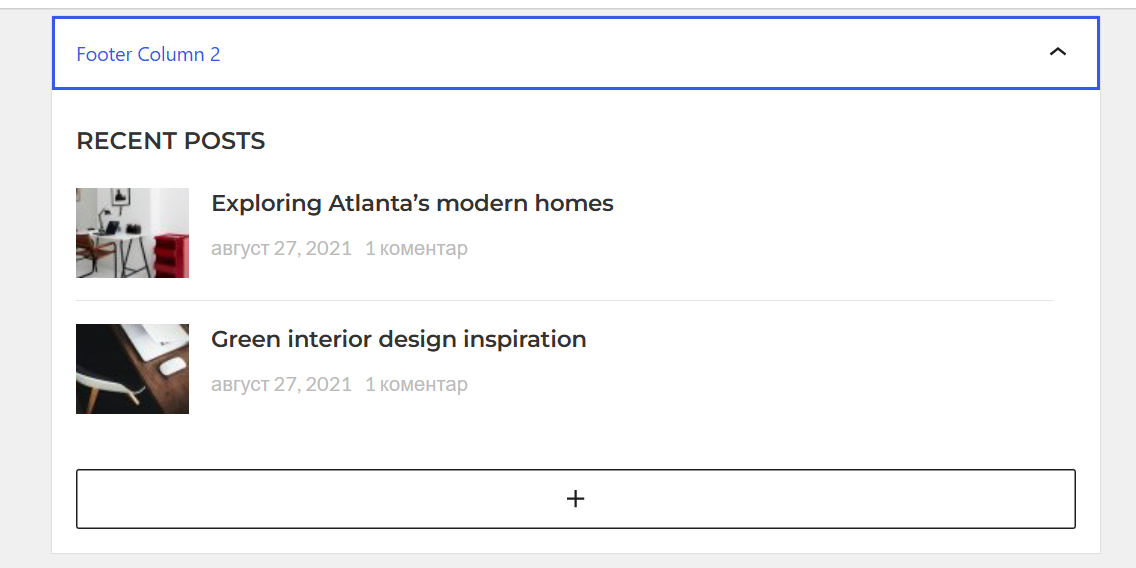Click the plus icon to add block
The image size is (1136, 568).
tap(575, 498)
